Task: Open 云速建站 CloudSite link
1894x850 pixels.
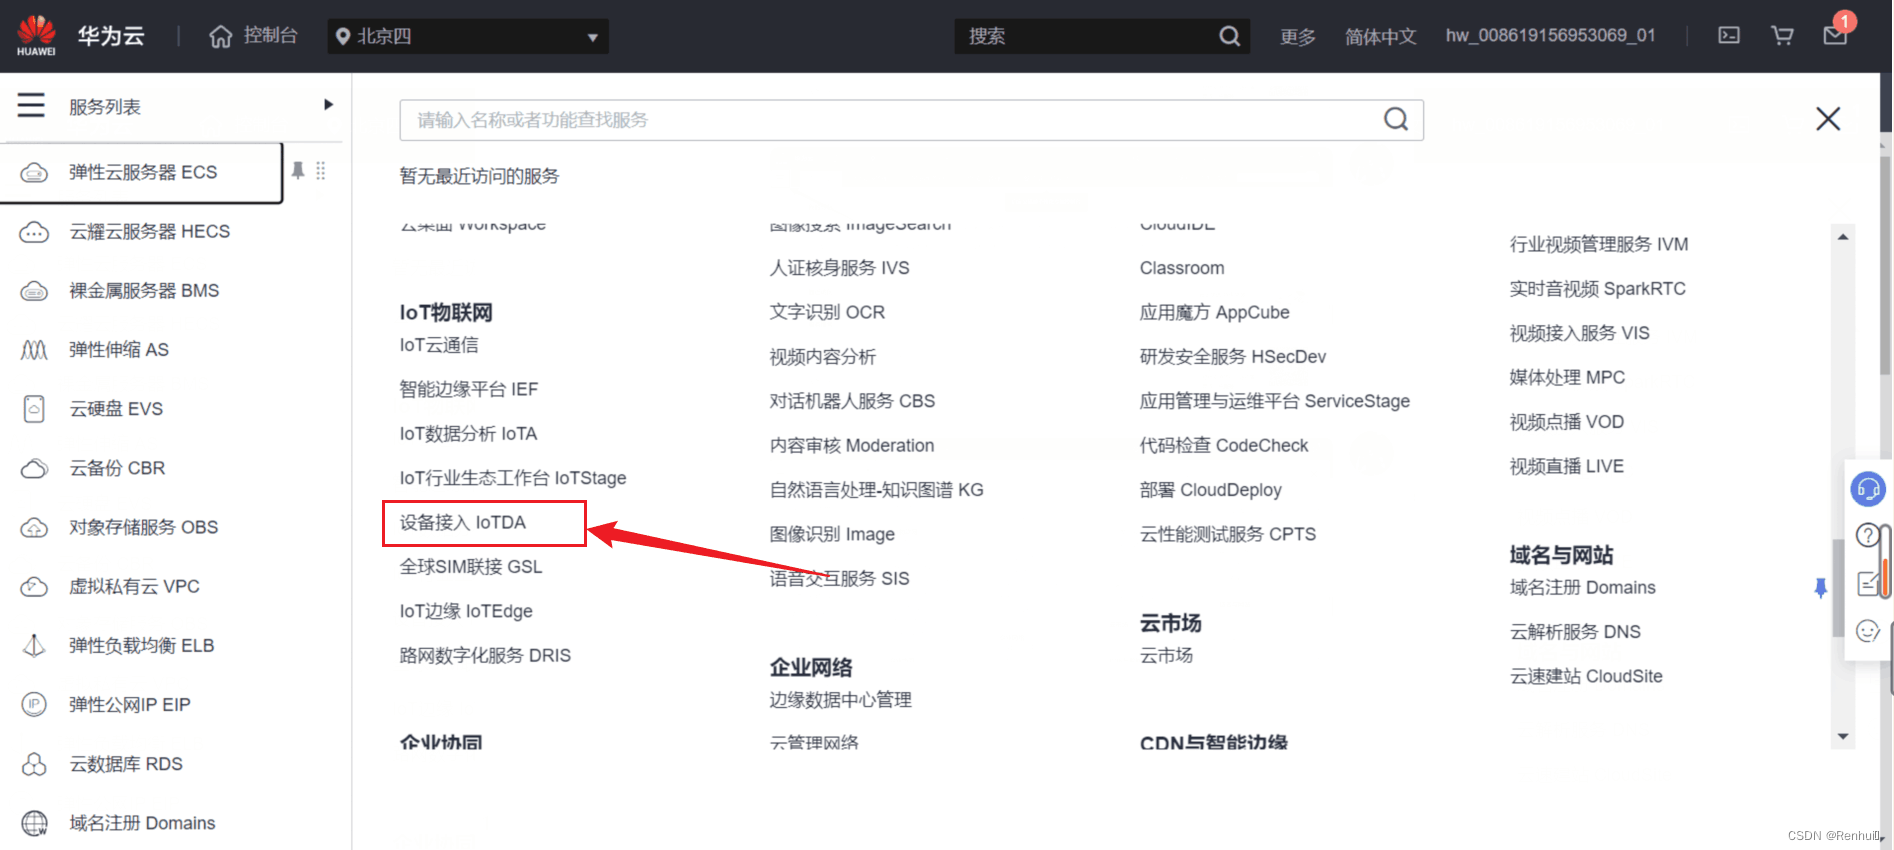Action: (1586, 676)
